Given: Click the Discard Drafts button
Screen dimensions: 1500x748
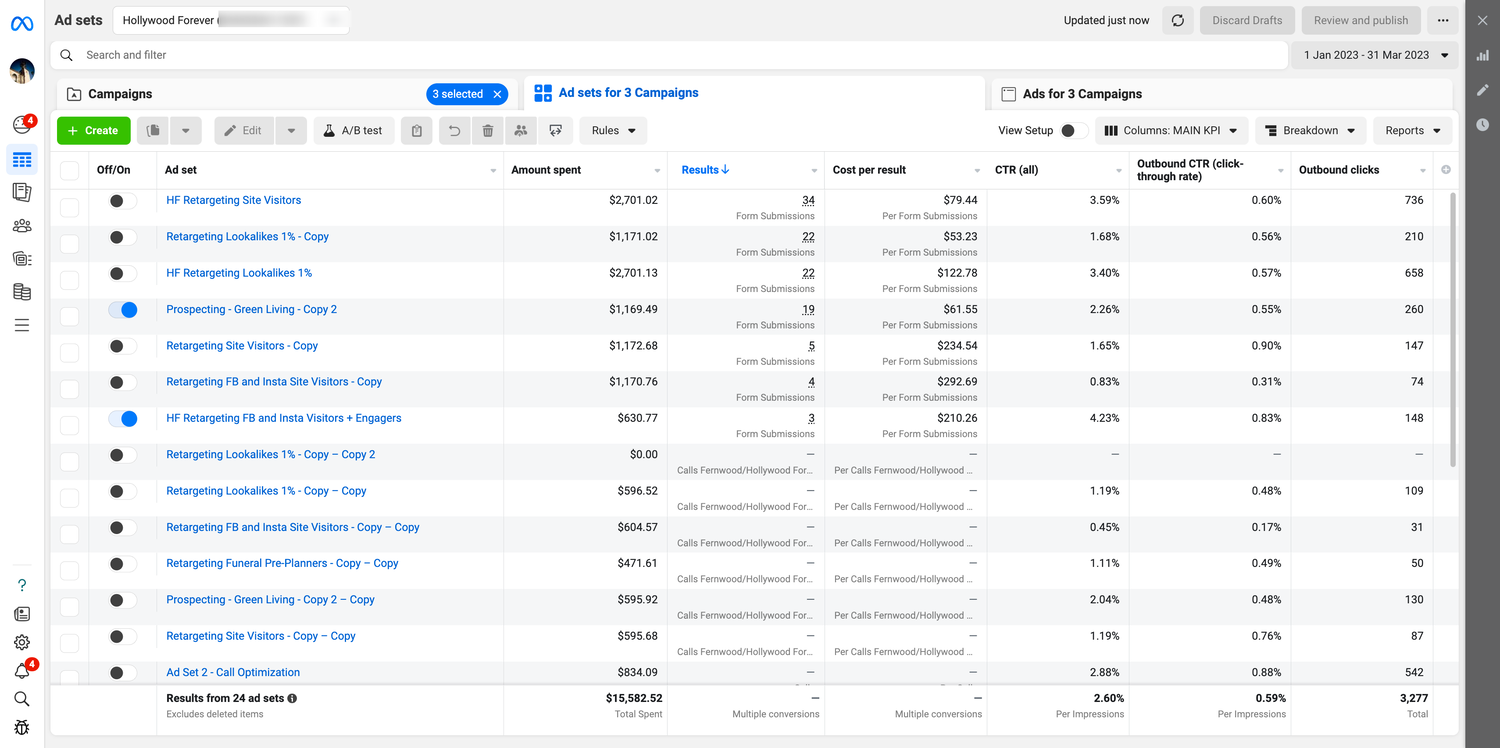Looking at the screenshot, I should pos(1247,20).
